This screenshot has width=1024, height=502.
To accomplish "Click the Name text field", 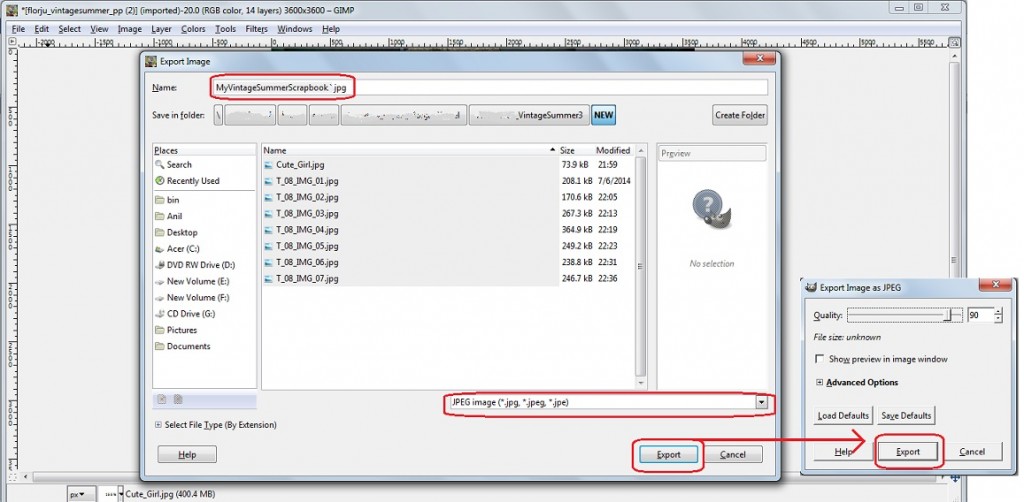I will pos(490,88).
